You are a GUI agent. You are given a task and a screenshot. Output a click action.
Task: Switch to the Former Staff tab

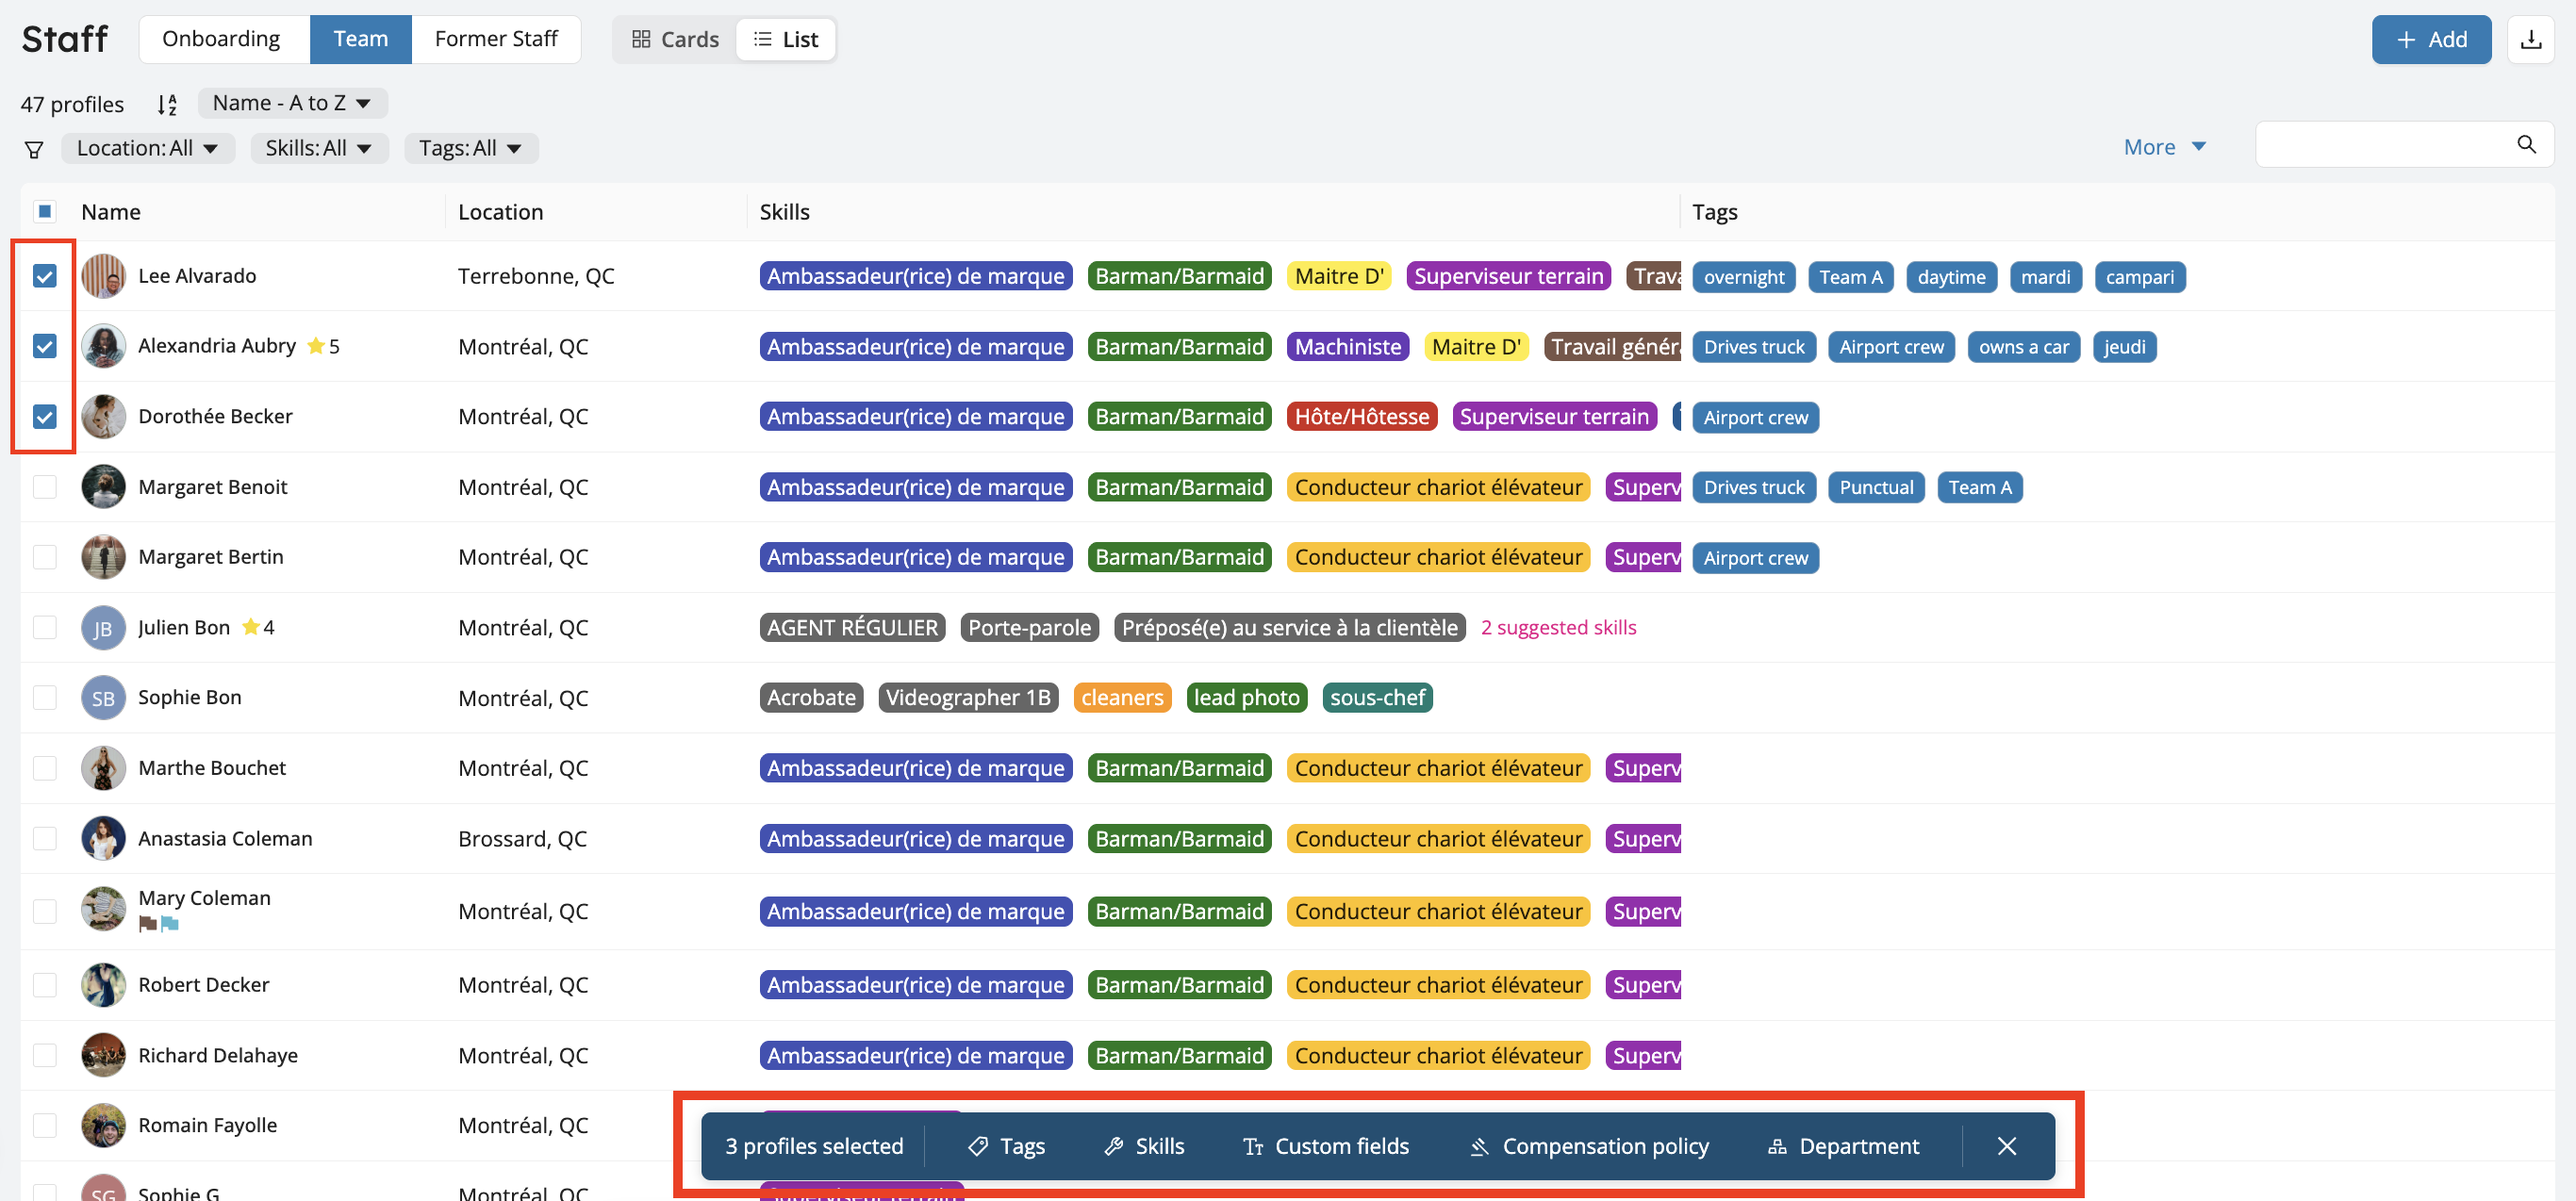pyautogui.click(x=496, y=39)
